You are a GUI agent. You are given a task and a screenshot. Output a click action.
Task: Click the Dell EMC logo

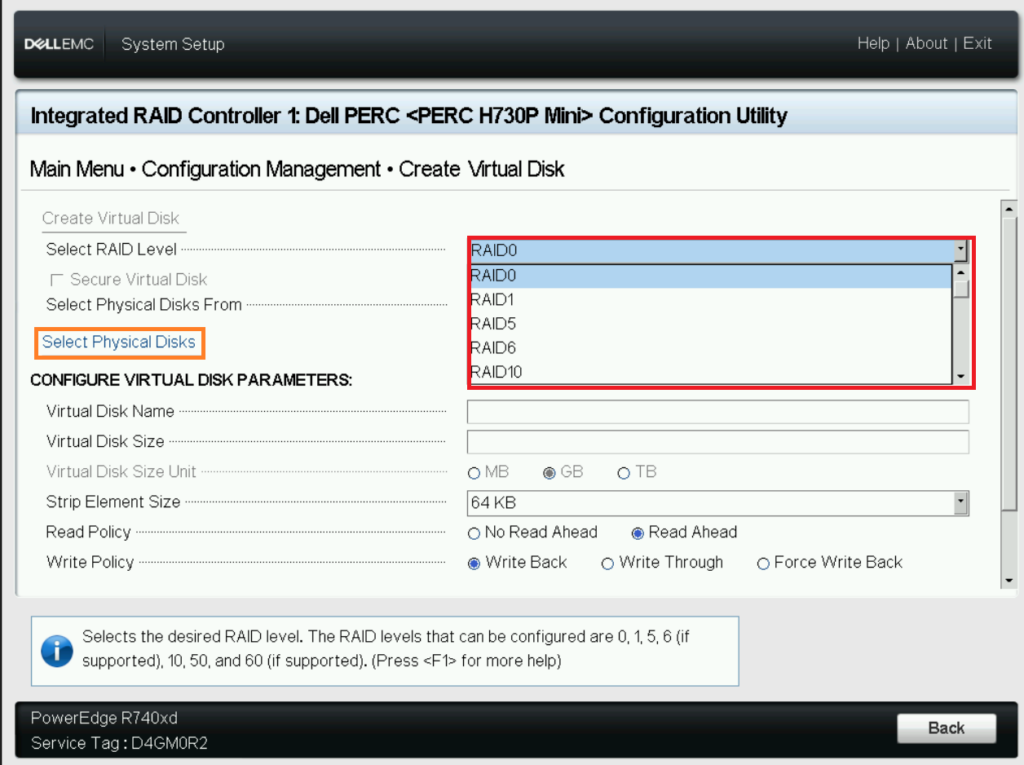click(x=59, y=44)
